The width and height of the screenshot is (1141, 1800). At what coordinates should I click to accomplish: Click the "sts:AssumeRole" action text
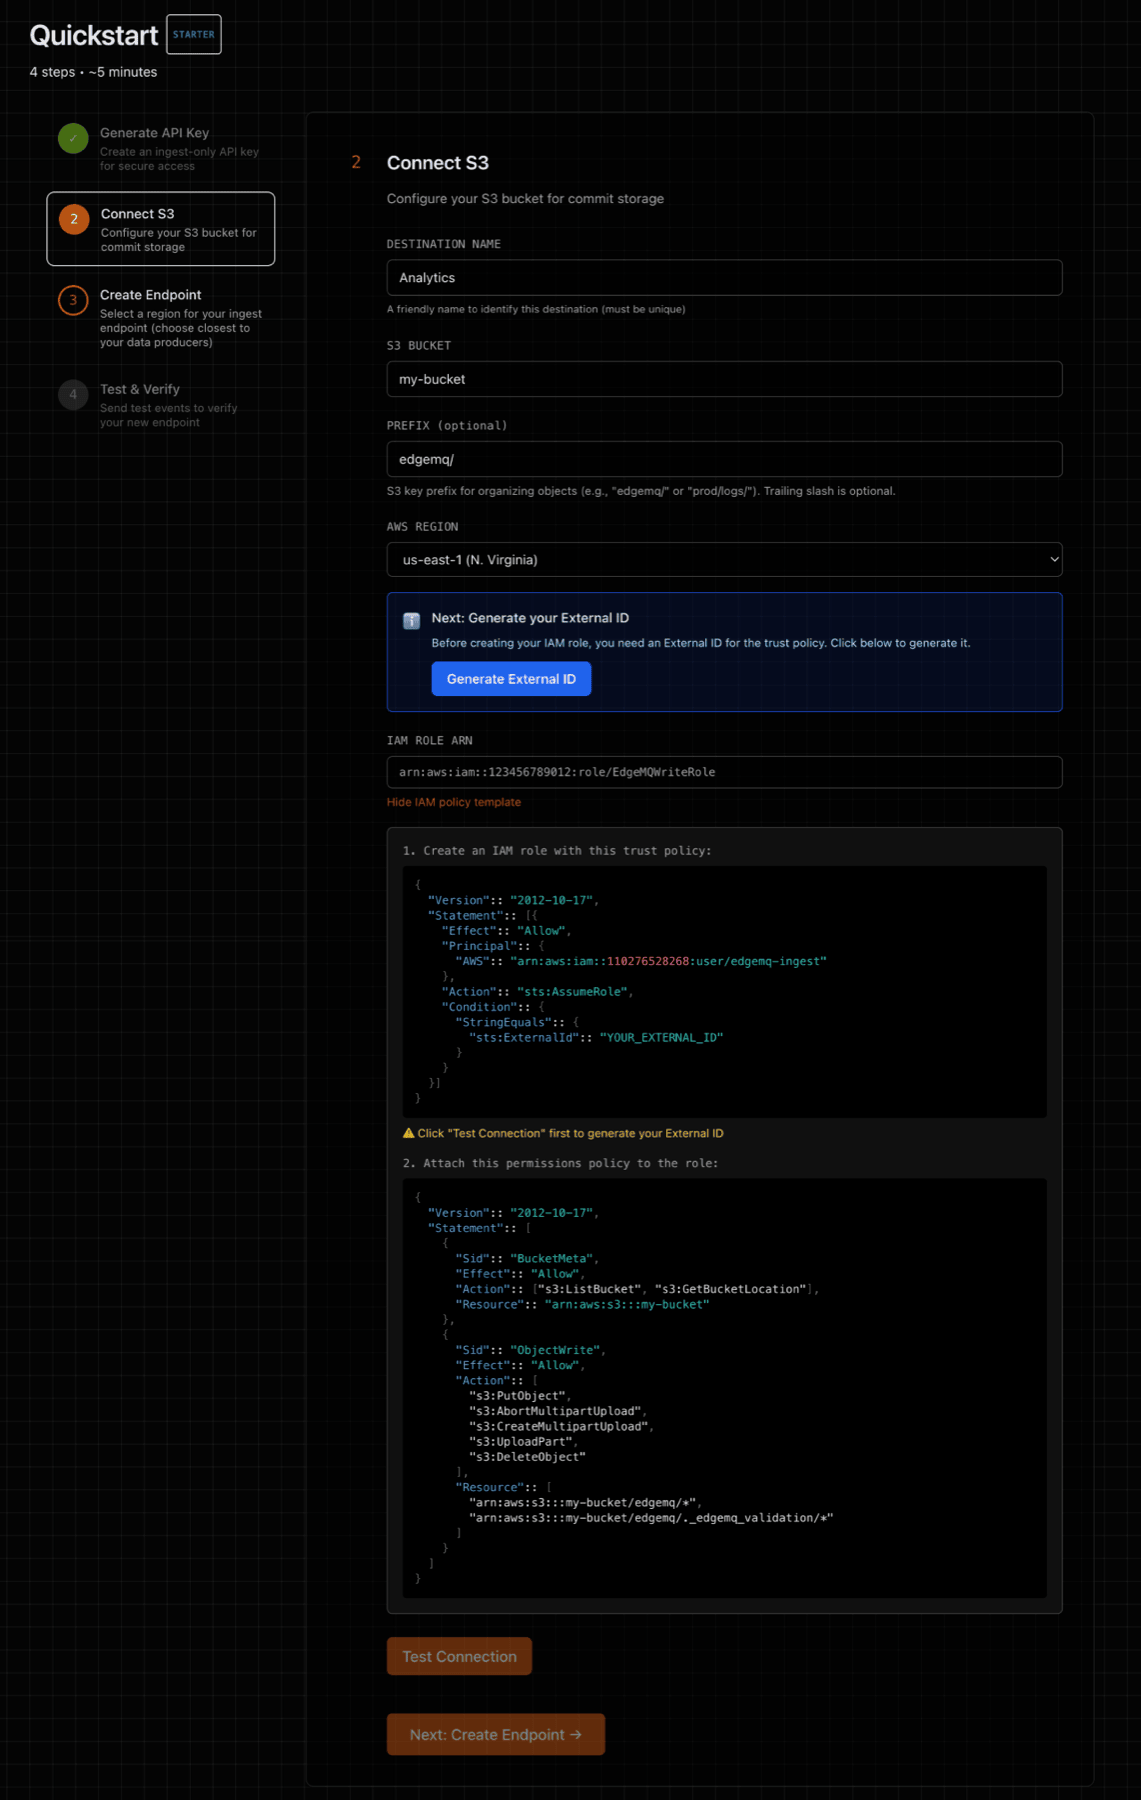tap(572, 992)
